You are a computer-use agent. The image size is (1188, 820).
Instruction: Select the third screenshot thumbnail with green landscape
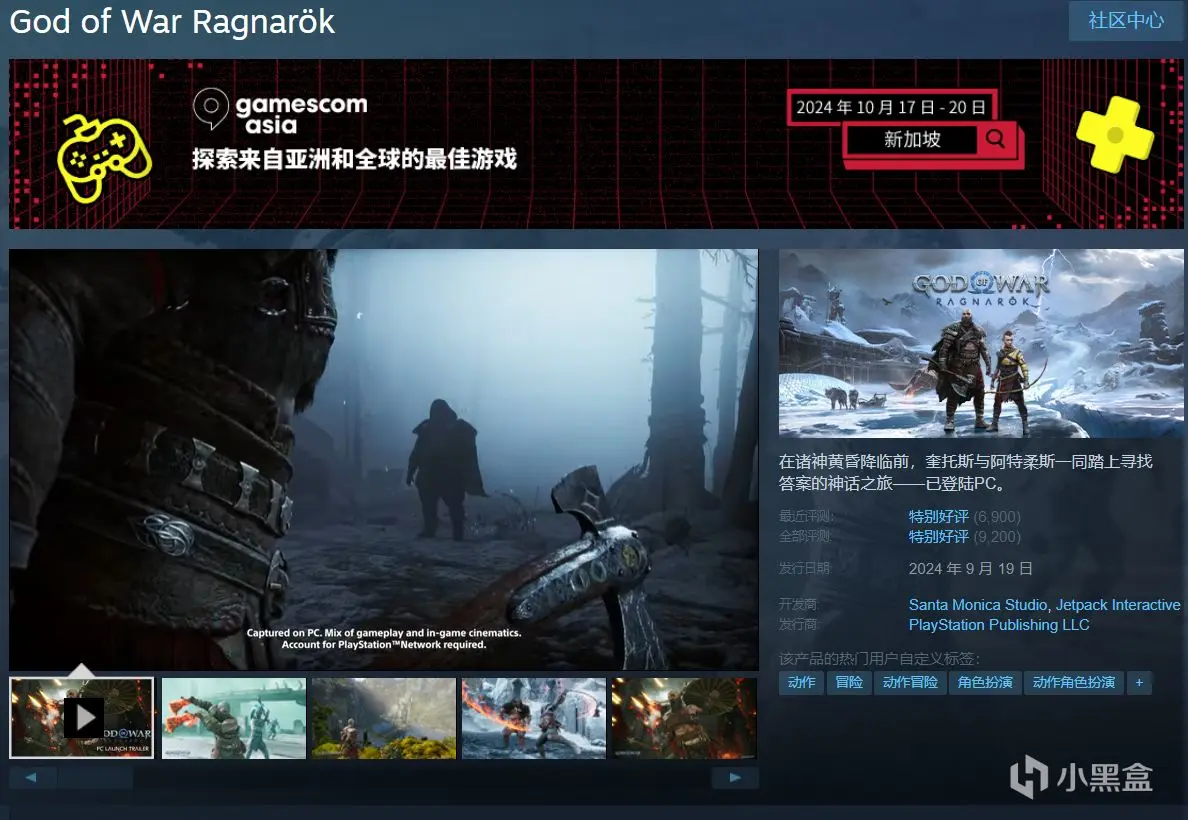click(384, 718)
